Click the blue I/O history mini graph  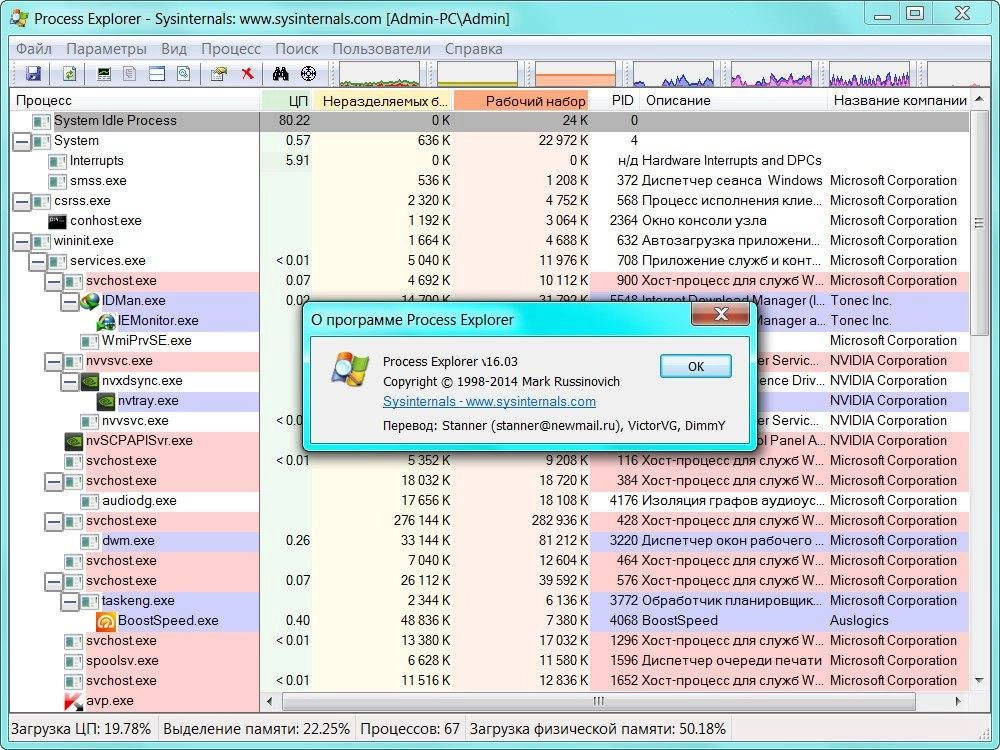673,74
